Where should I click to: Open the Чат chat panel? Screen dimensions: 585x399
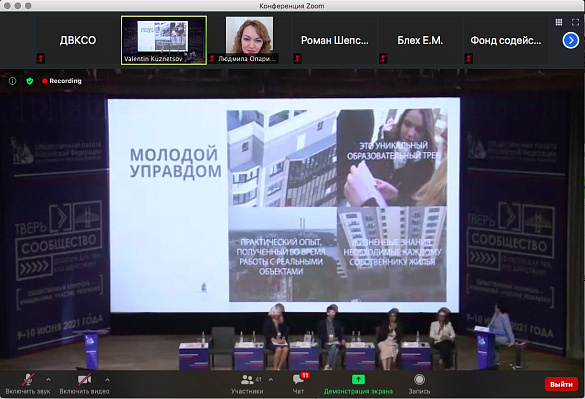(298, 384)
